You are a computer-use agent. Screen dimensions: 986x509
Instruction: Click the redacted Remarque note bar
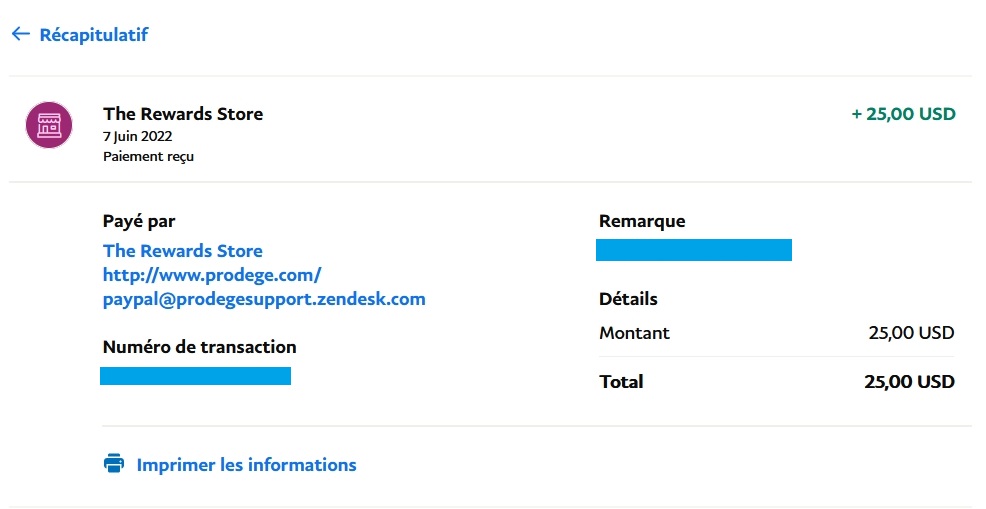(x=694, y=250)
